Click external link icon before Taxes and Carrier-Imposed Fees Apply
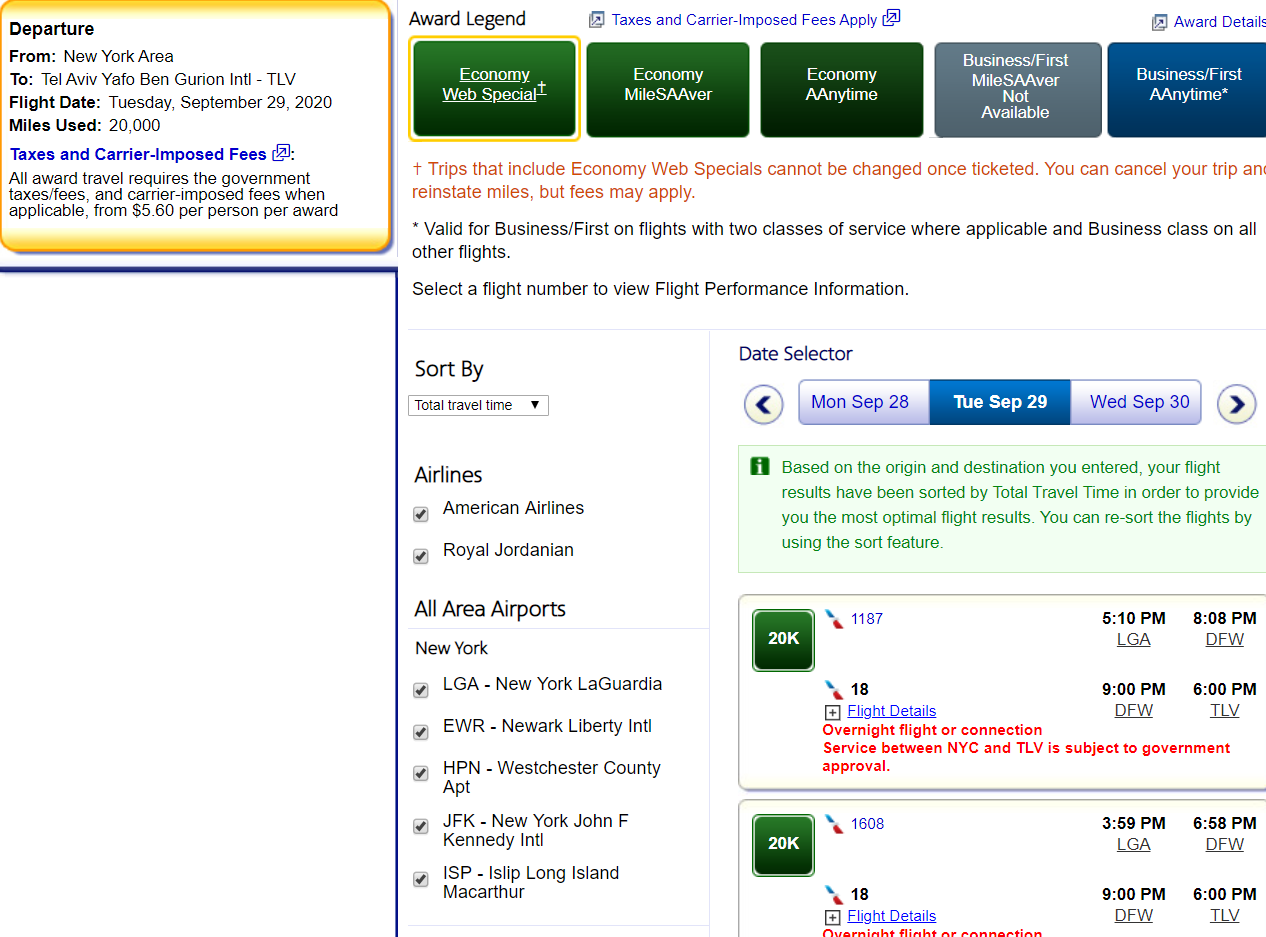Screen dimensions: 1266x937 tap(597, 19)
